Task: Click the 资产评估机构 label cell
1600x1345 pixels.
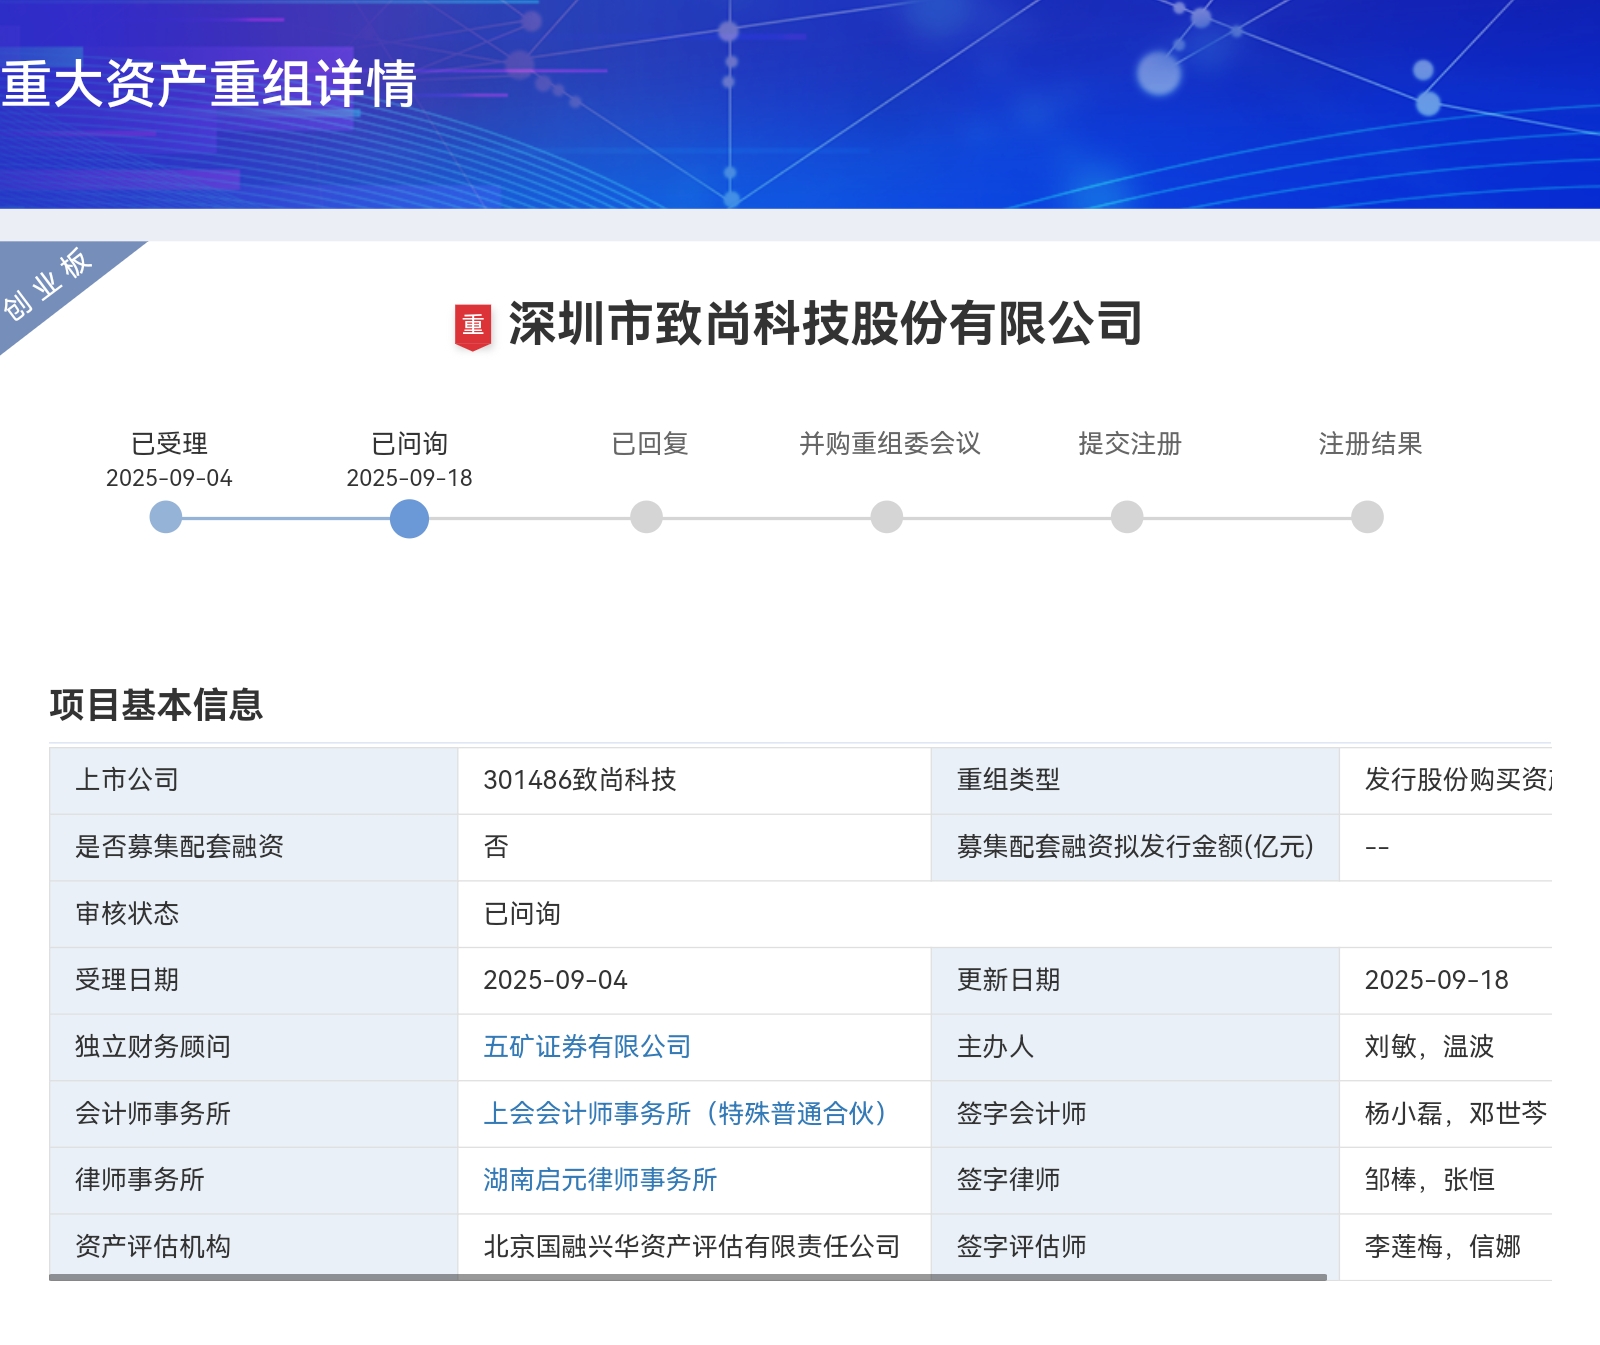Action: 254,1246
